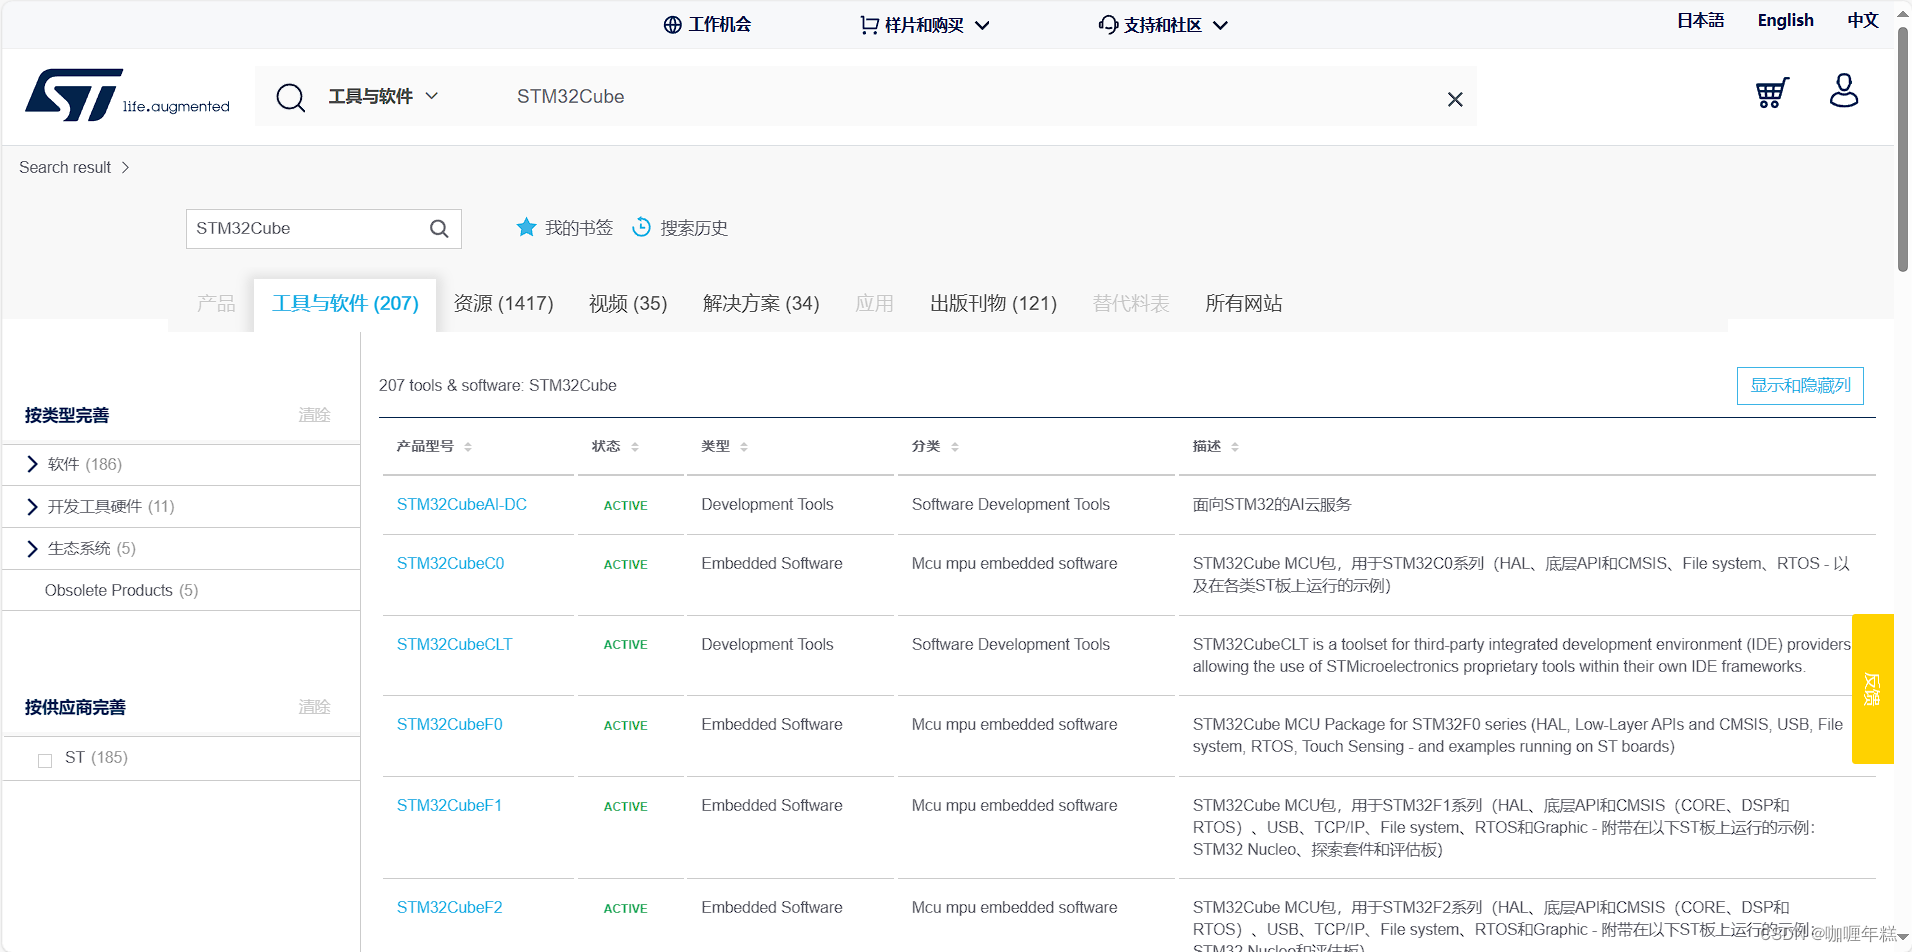Viewport: 1912px width, 952px height.
Task: Click the 应用 tab
Action: (874, 304)
